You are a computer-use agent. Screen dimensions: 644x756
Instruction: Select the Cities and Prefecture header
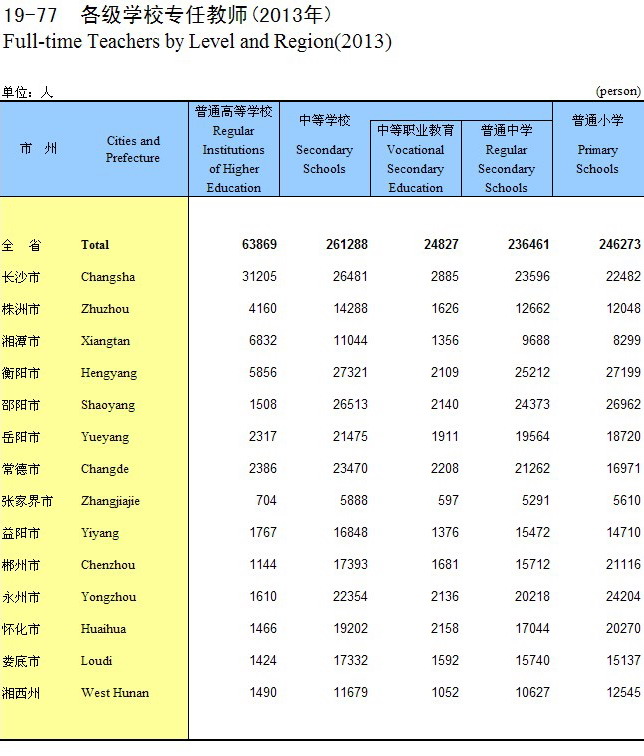pos(133,149)
